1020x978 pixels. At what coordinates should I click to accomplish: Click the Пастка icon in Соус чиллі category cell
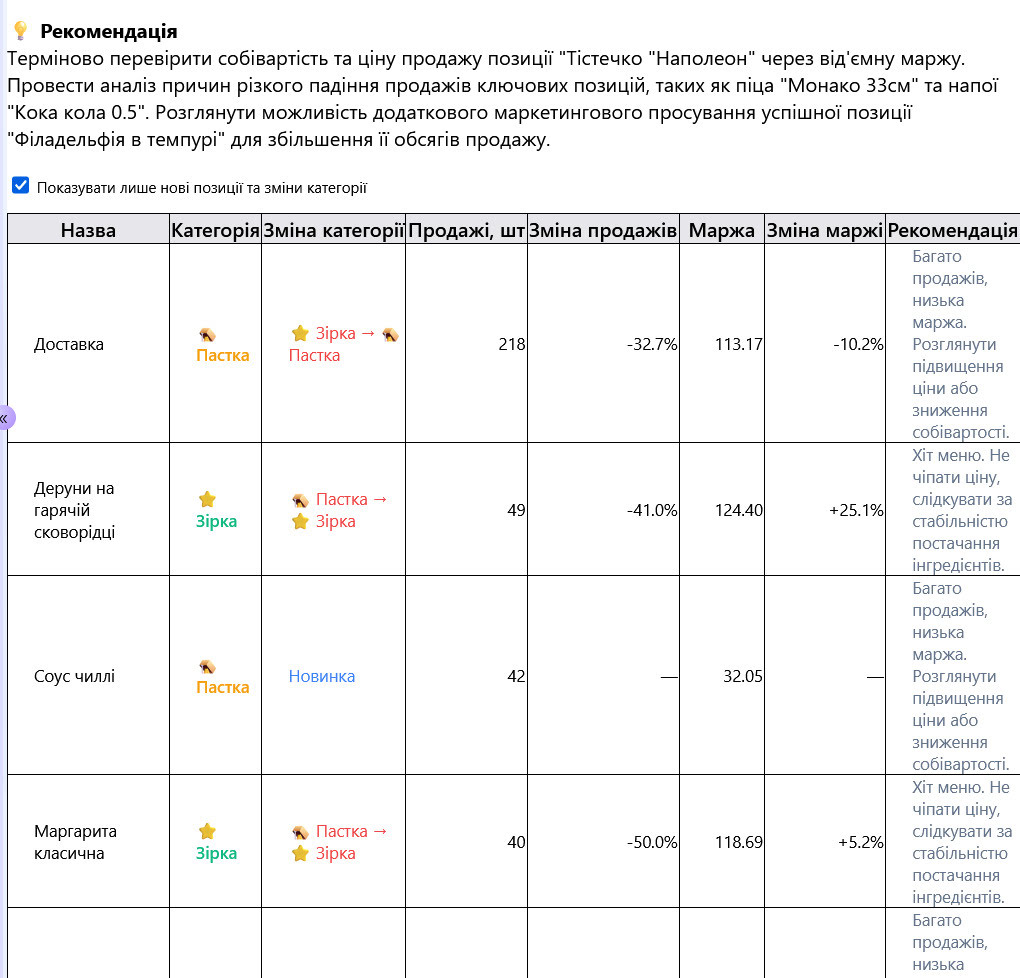208,666
